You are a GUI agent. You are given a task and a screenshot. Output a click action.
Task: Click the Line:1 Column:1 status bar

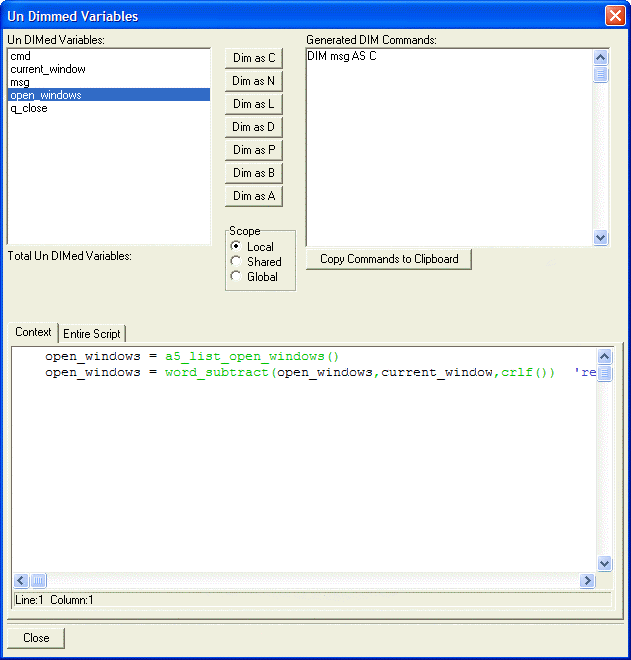click(x=312, y=600)
